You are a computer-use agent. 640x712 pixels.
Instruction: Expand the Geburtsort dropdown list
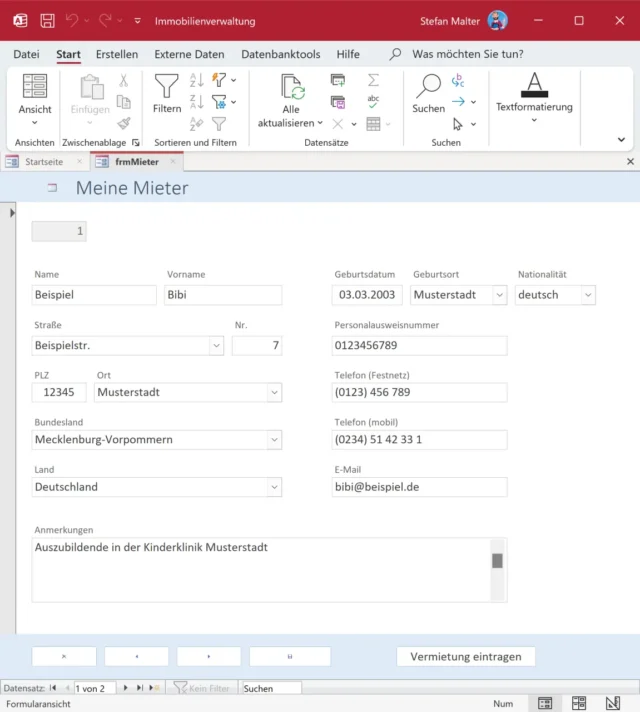point(499,295)
